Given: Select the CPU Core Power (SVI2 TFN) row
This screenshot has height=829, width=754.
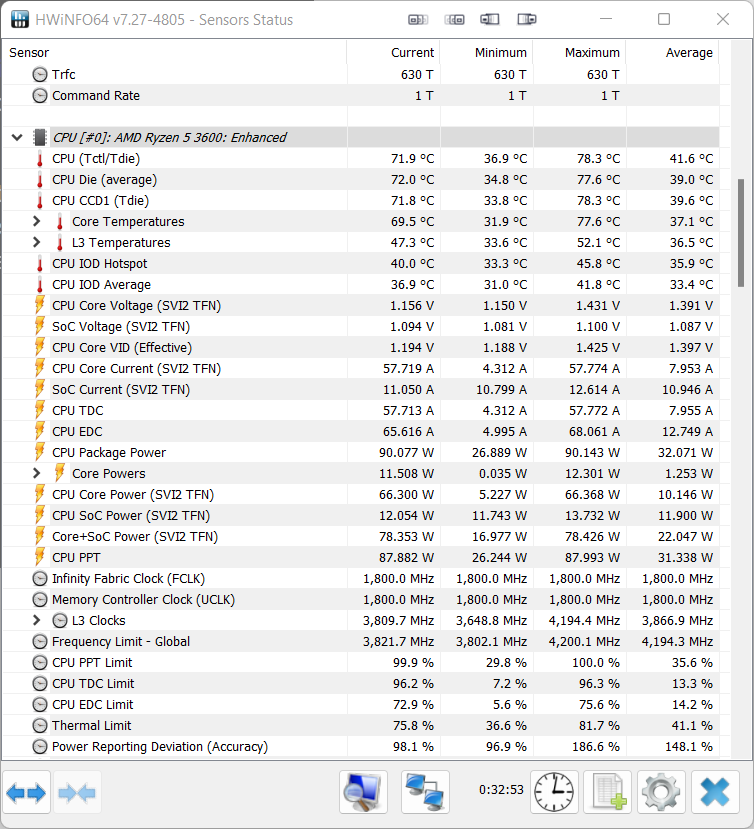Looking at the screenshot, I should (361, 494).
